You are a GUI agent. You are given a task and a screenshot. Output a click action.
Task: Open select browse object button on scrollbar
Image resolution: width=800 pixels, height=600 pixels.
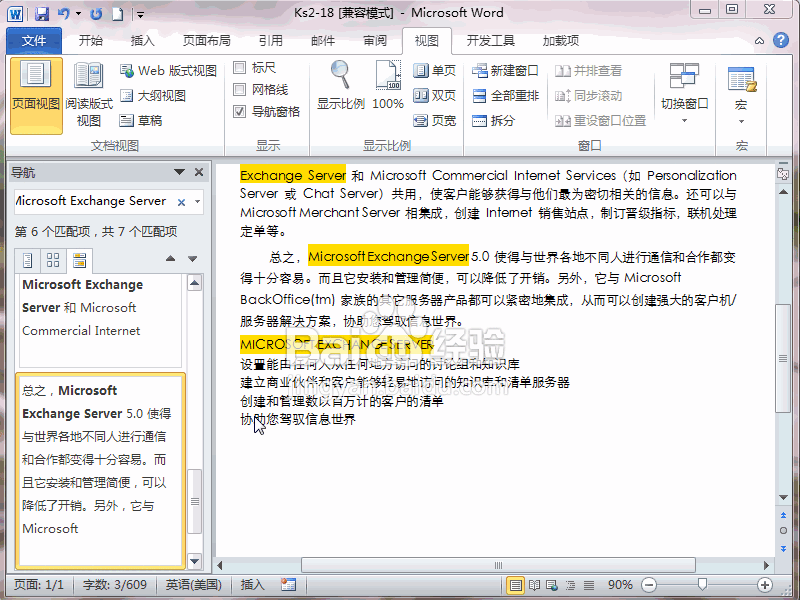[783, 531]
